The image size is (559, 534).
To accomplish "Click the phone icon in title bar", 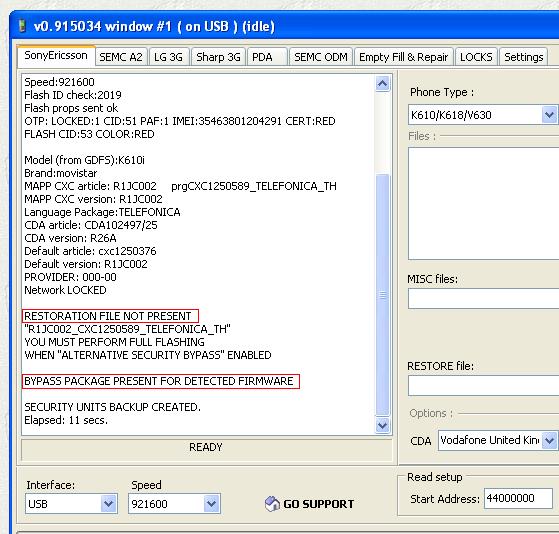I will pos(22,26).
